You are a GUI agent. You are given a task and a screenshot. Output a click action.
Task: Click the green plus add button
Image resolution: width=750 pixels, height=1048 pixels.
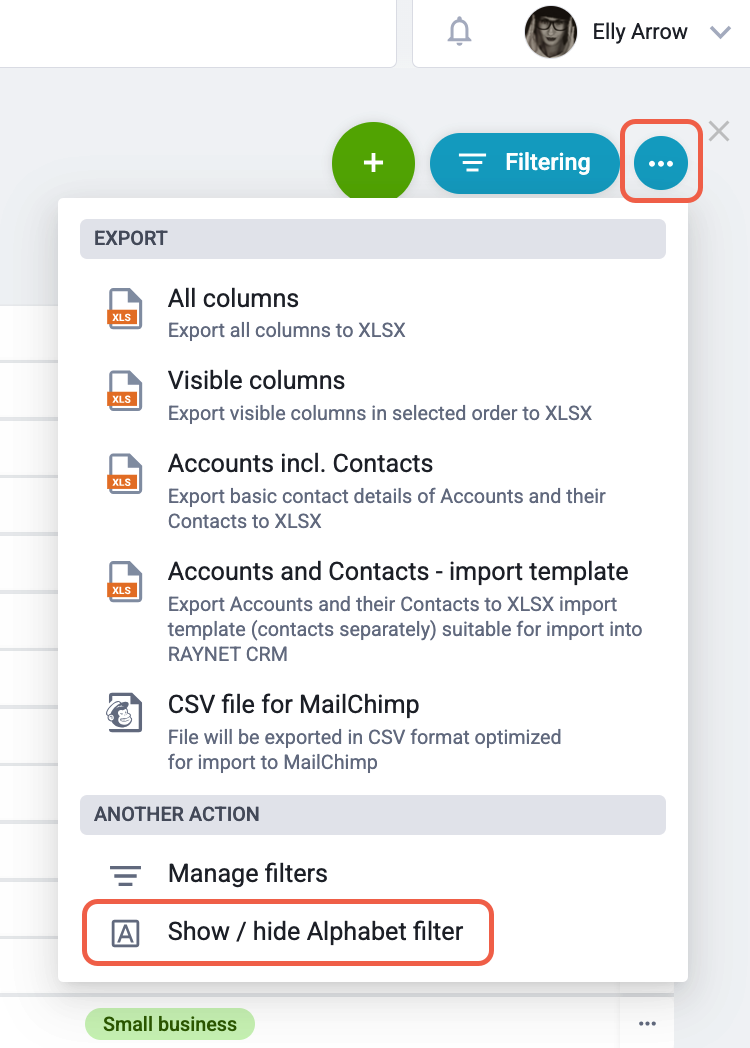pyautogui.click(x=373, y=162)
